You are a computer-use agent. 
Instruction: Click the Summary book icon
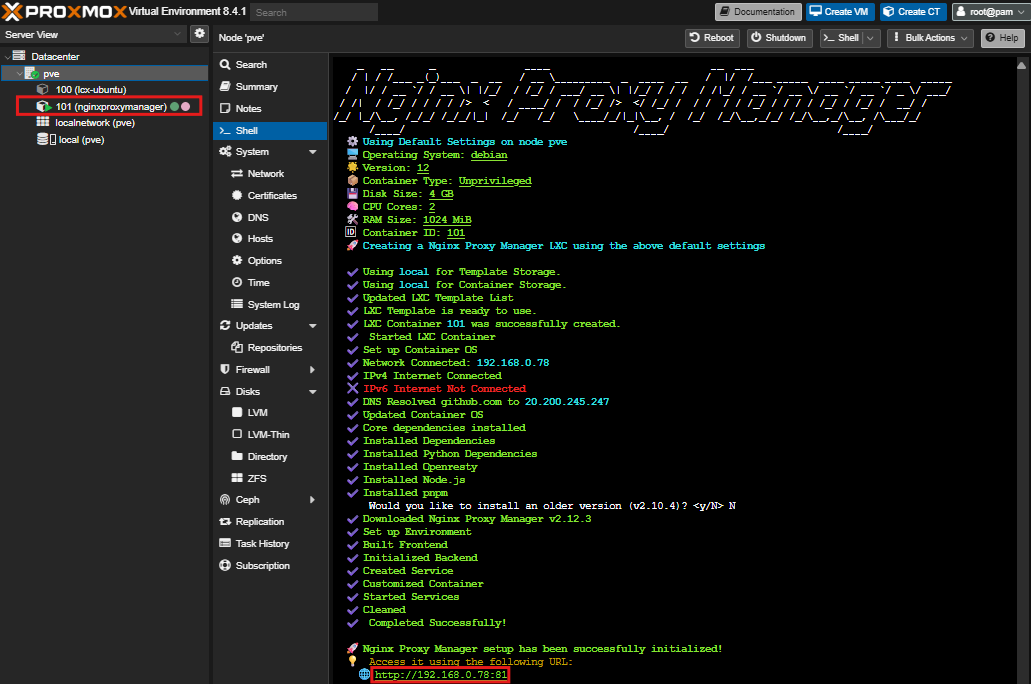pyautogui.click(x=225, y=86)
